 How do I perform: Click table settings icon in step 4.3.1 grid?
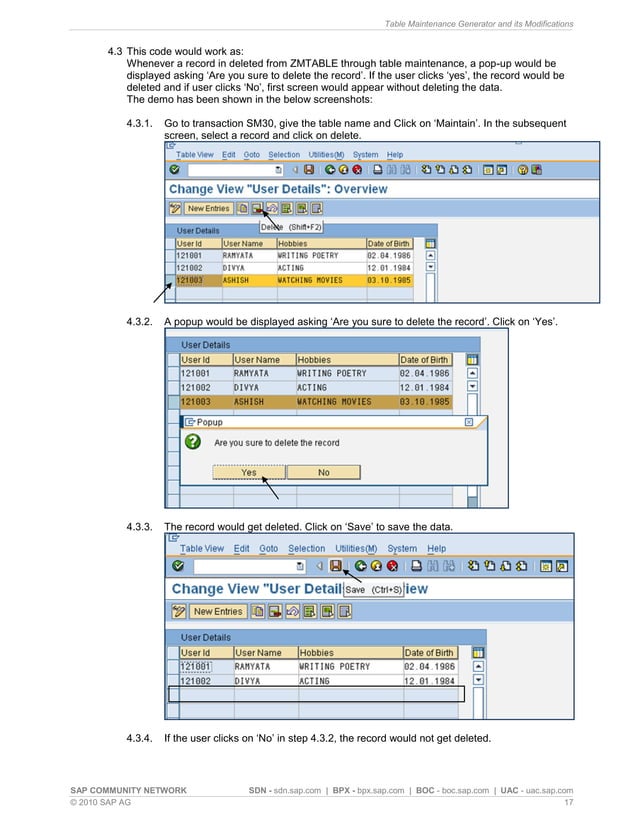point(430,243)
